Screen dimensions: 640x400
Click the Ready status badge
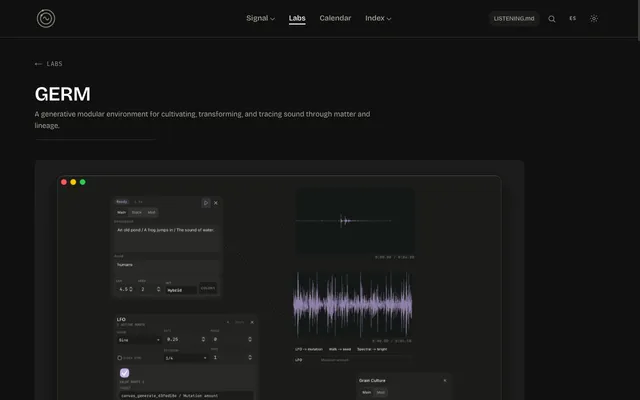[122, 202]
